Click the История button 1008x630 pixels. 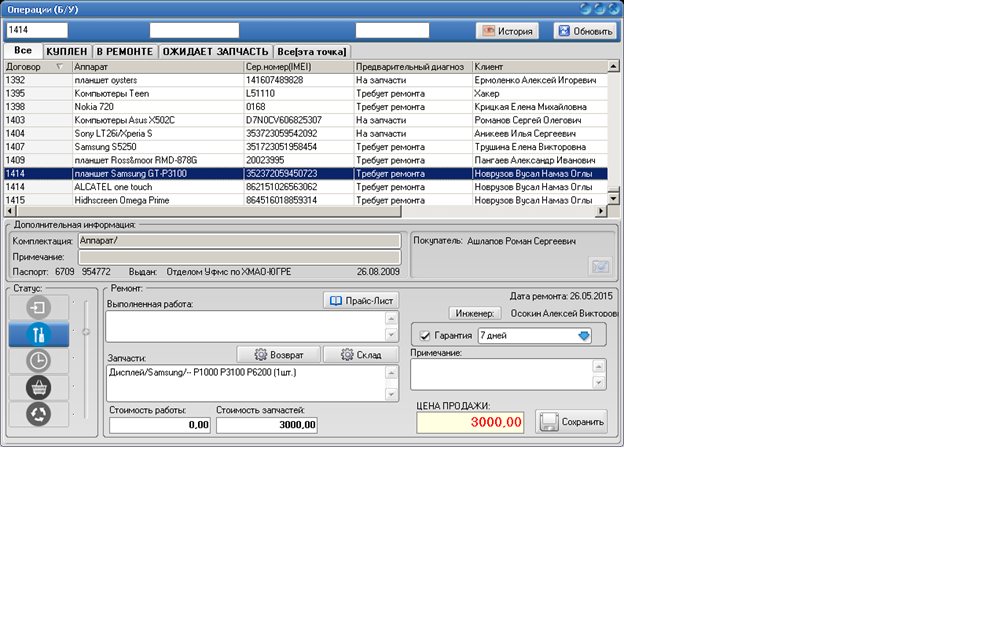(x=507, y=31)
